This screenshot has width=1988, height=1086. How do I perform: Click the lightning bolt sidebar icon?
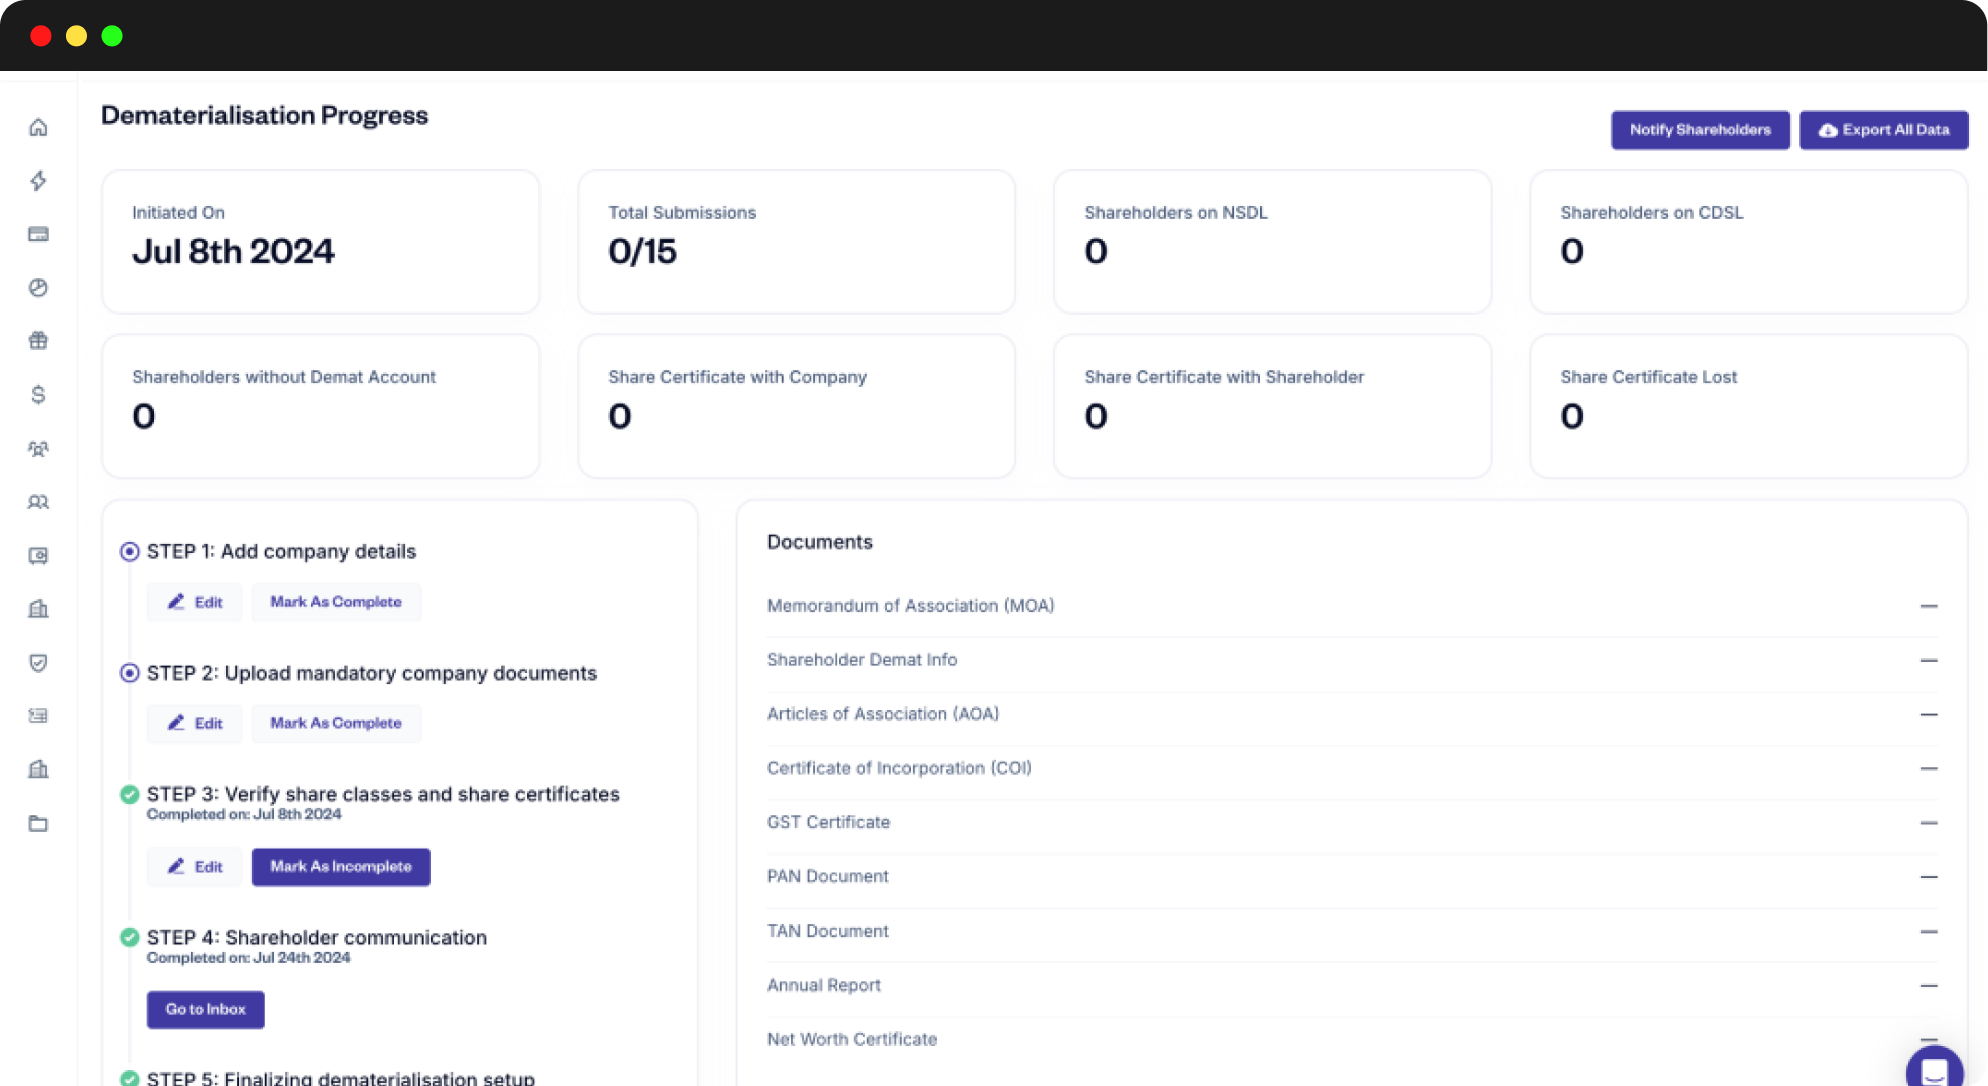[x=38, y=181]
